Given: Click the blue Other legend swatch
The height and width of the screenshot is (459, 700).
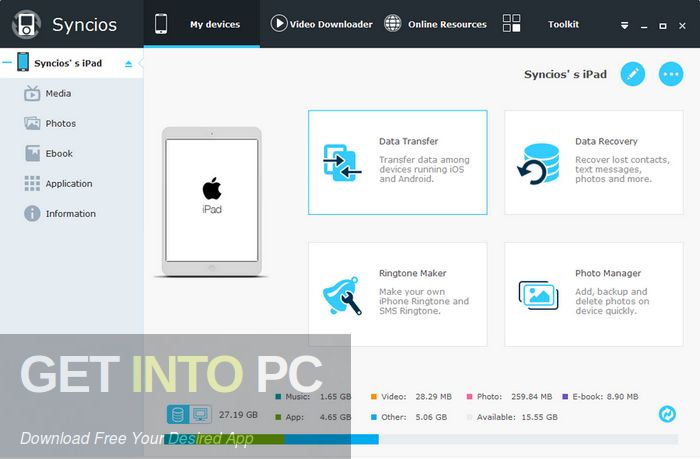Looking at the screenshot, I should [374, 417].
